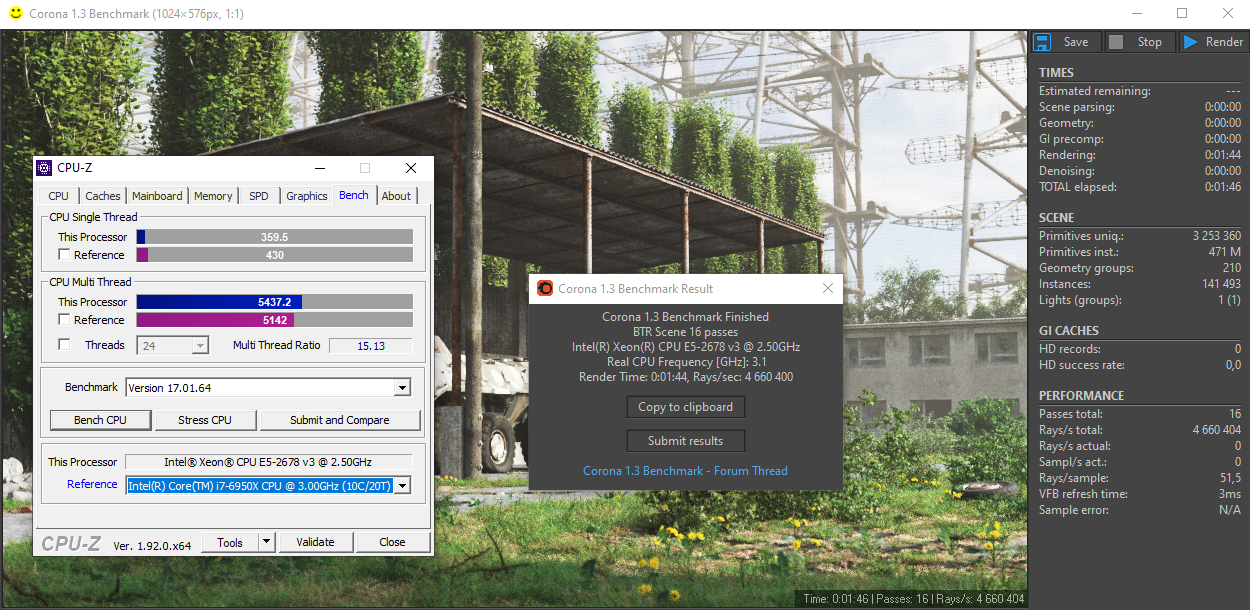Screen dimensions: 1250x610
Task: Minimize the CPU-Z window
Action: (319, 168)
